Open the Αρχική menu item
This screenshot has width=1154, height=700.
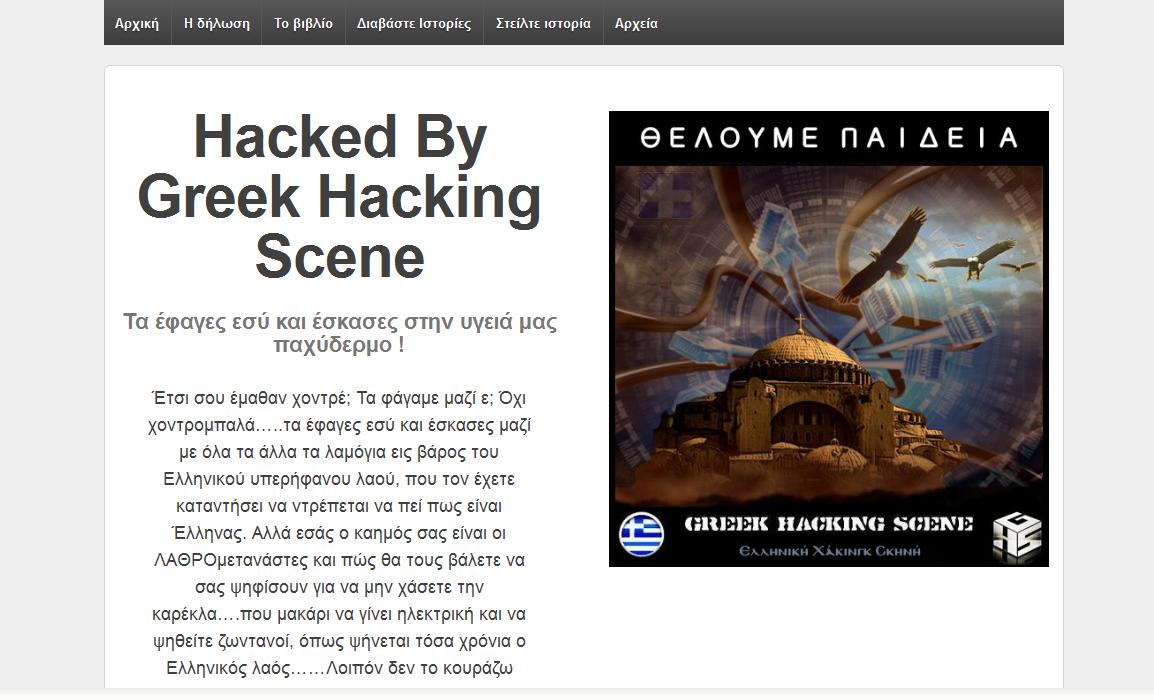pos(137,24)
